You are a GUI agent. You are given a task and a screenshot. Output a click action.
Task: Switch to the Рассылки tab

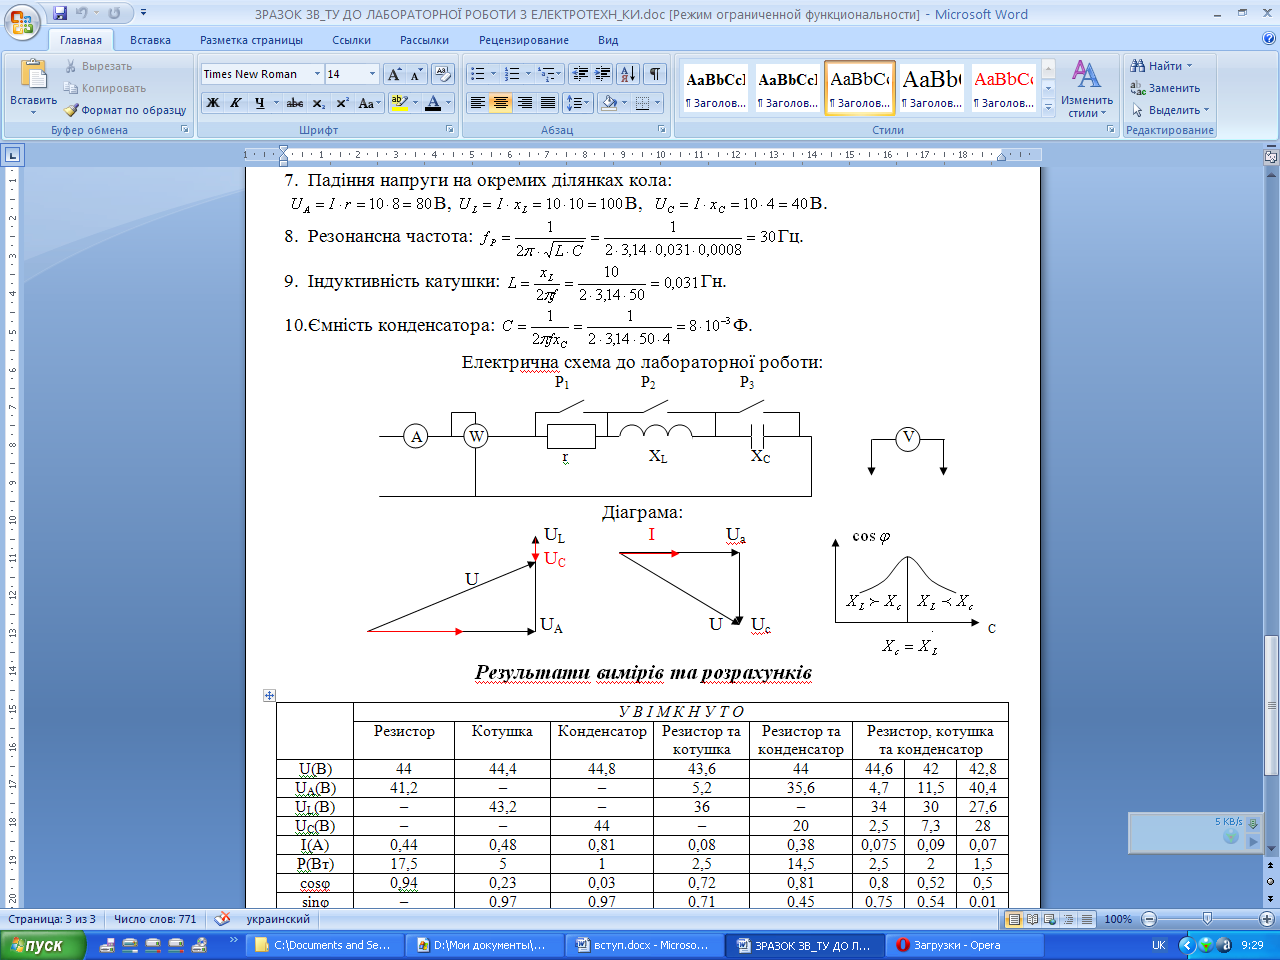424,40
